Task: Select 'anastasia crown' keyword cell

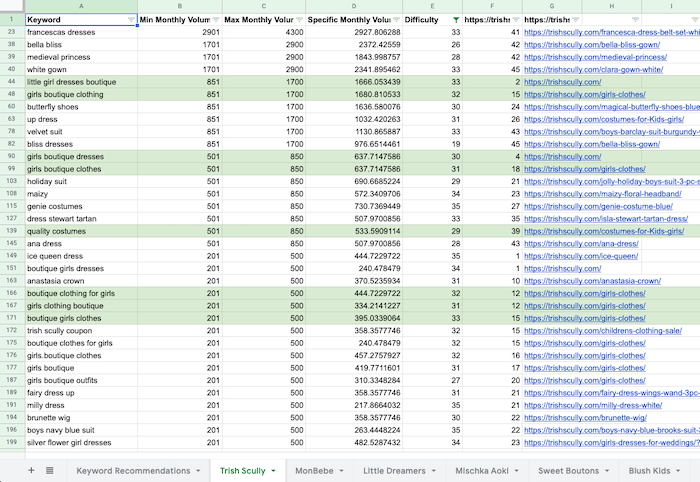Action: pos(81,281)
